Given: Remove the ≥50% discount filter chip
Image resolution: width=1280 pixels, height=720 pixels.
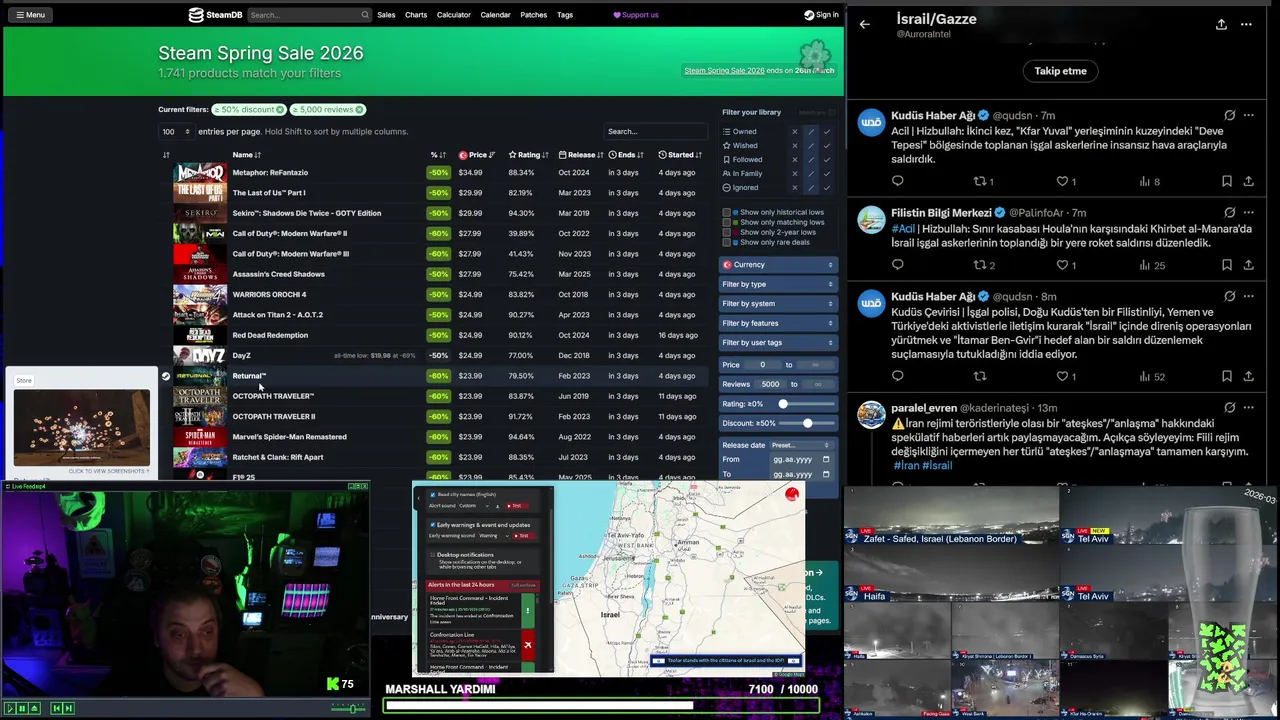Looking at the screenshot, I should tap(280, 109).
